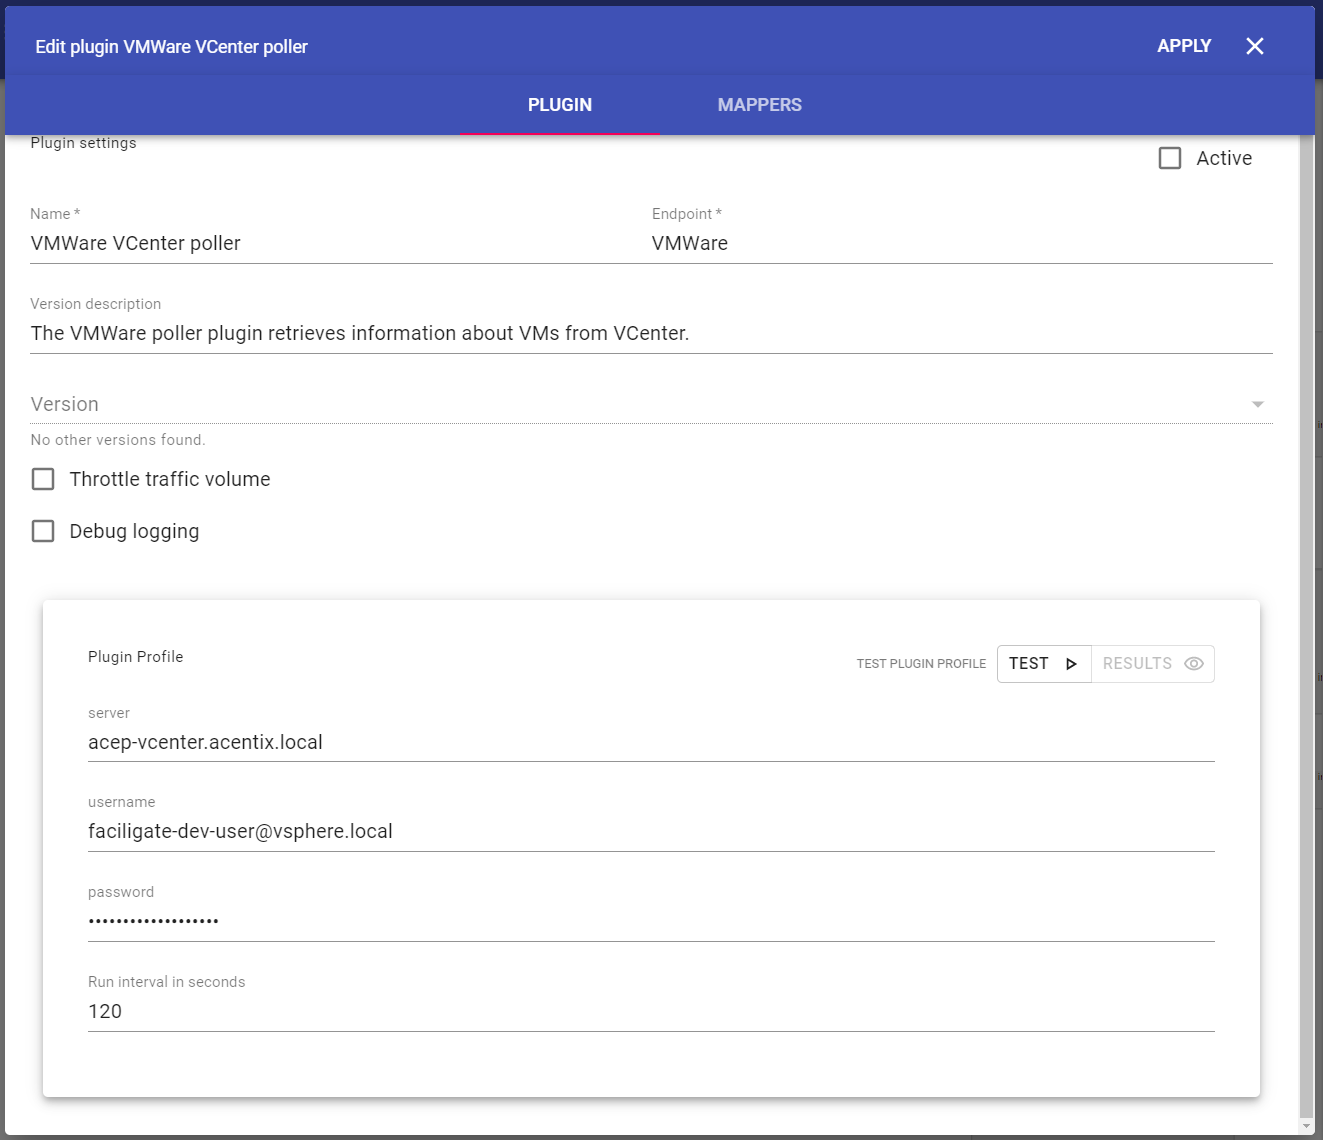Click the scrollbar down arrow
The width and height of the screenshot is (1323, 1140).
click(x=1307, y=1126)
